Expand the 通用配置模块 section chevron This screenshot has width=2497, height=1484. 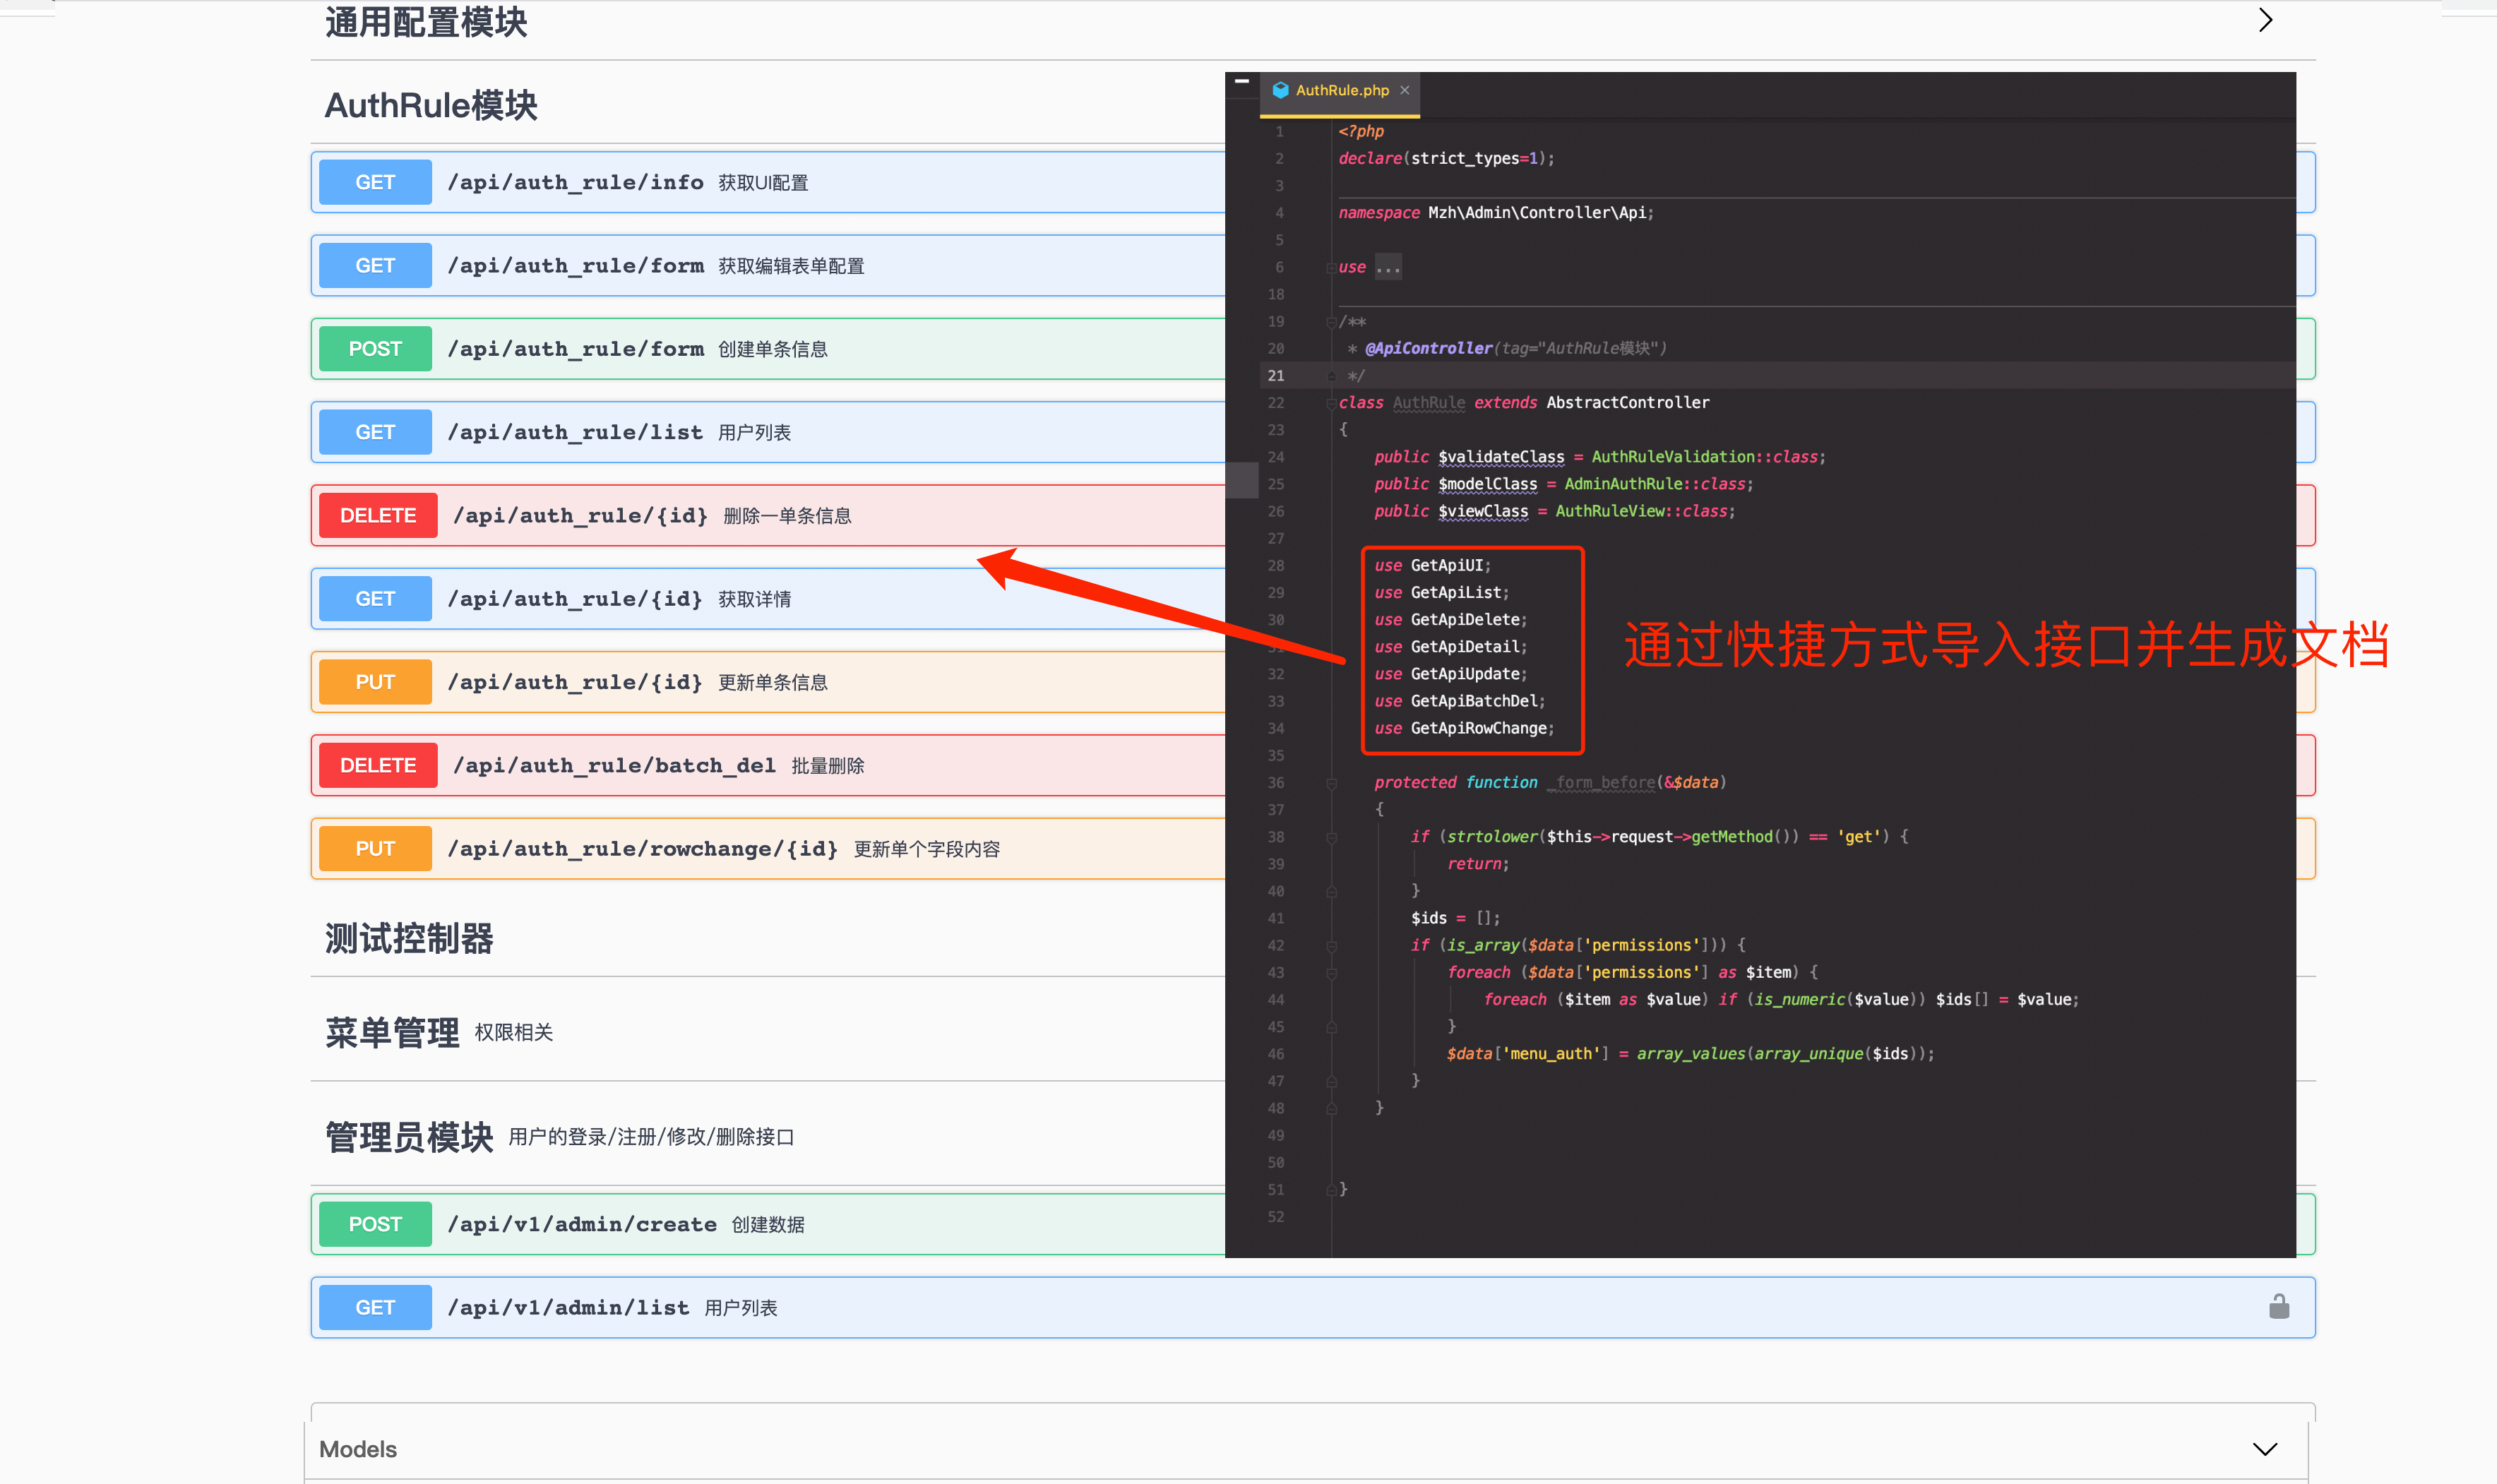pyautogui.click(x=2265, y=20)
